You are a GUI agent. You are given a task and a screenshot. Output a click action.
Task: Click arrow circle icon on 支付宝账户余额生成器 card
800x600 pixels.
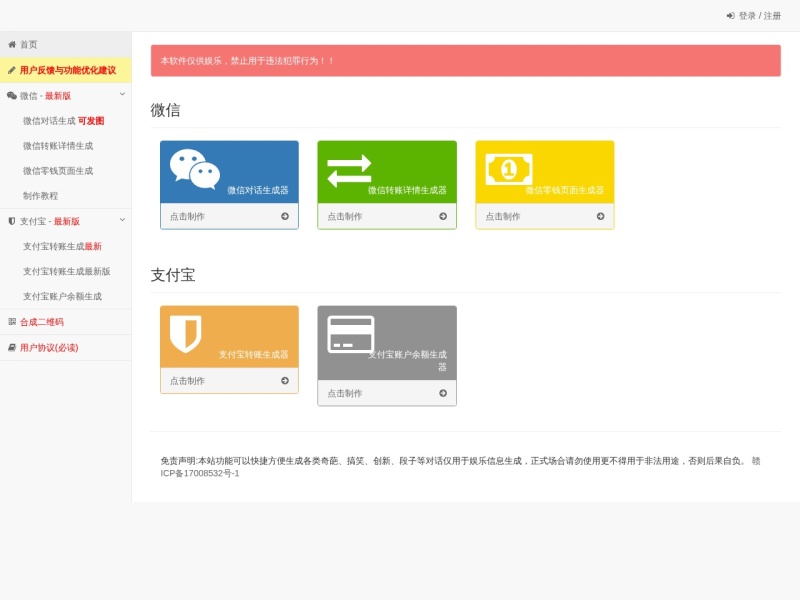[x=443, y=393]
